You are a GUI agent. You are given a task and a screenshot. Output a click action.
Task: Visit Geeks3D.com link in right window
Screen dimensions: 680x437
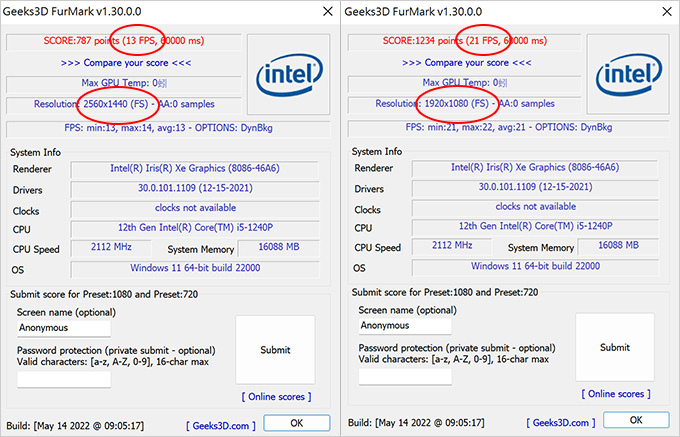click(561, 422)
